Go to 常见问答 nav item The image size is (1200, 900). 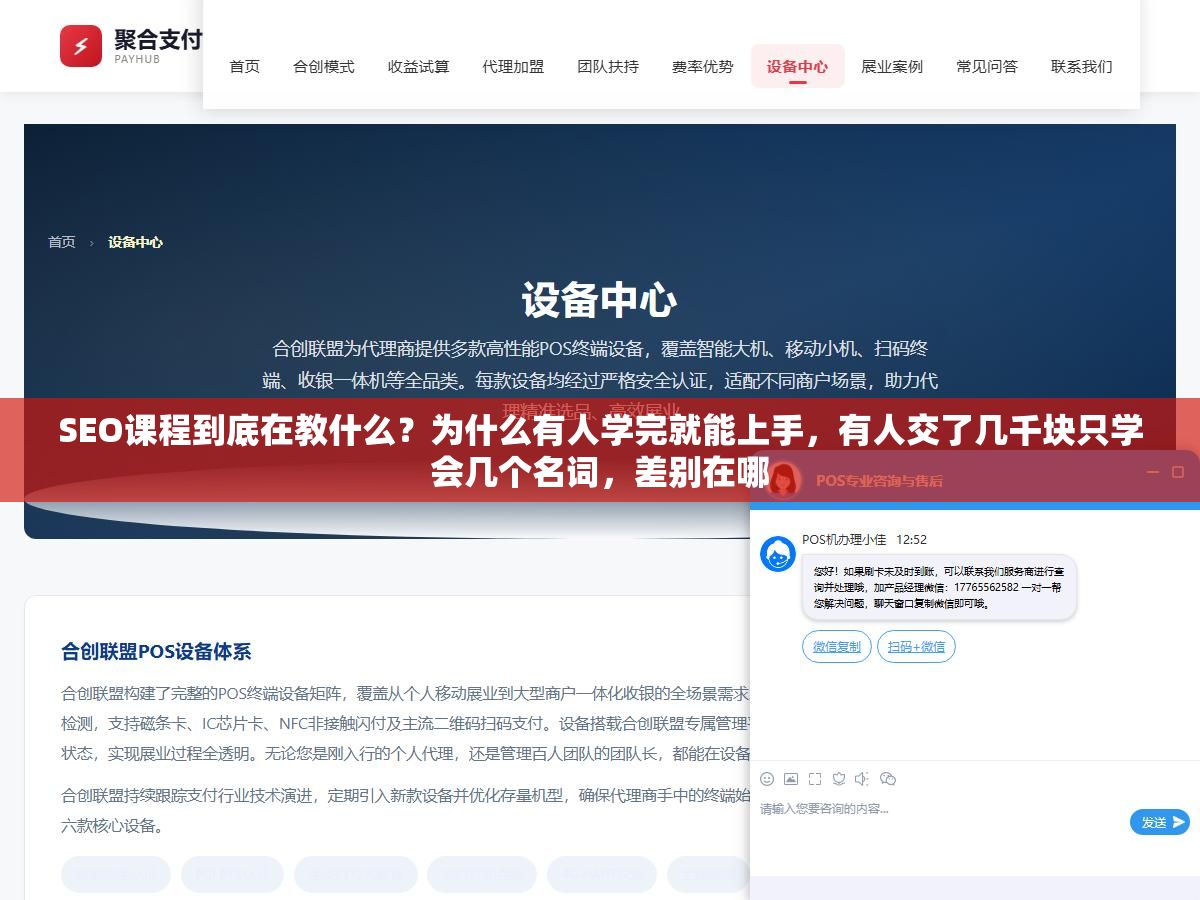click(987, 67)
